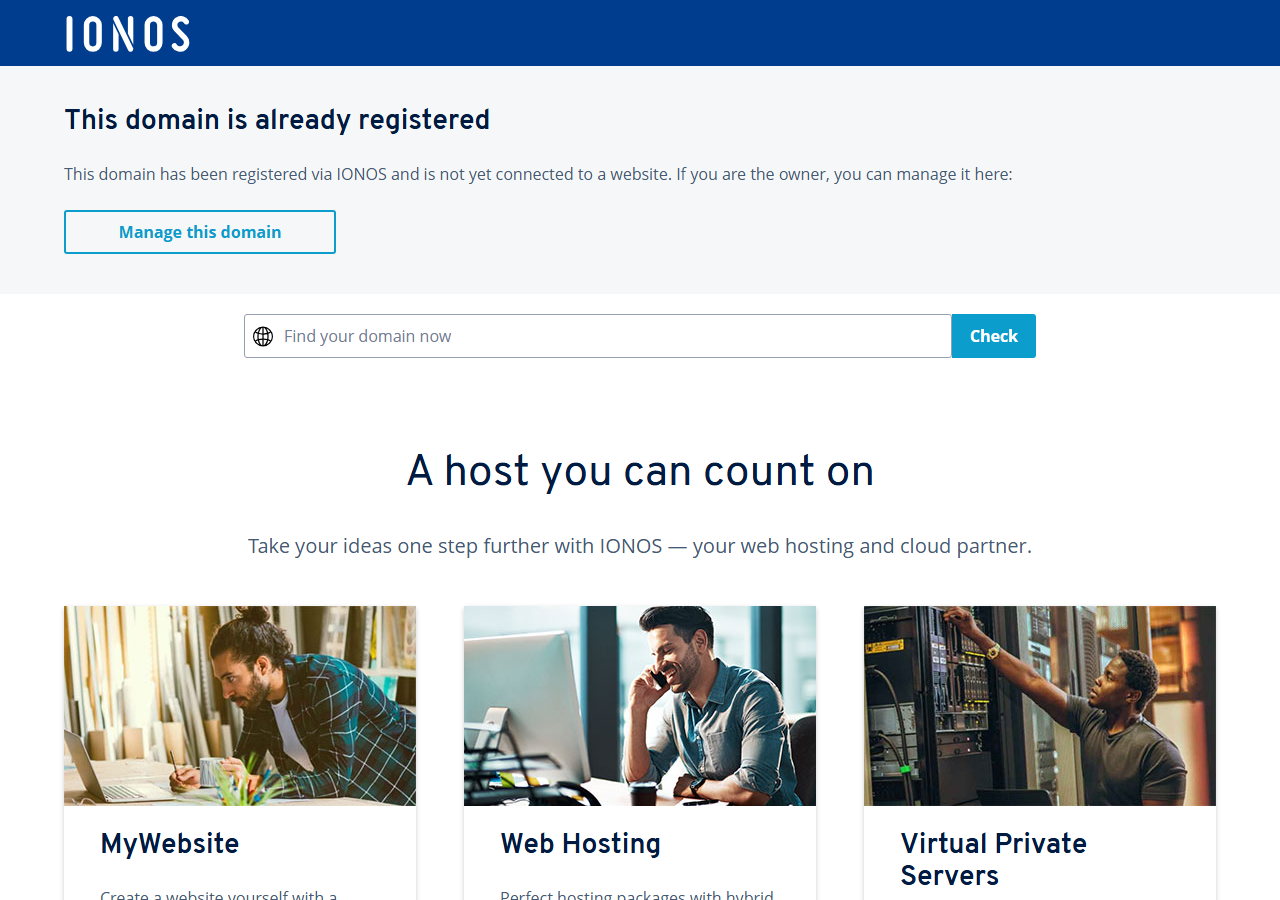
Task: Click the dark blue header bar
Action: point(640,33)
